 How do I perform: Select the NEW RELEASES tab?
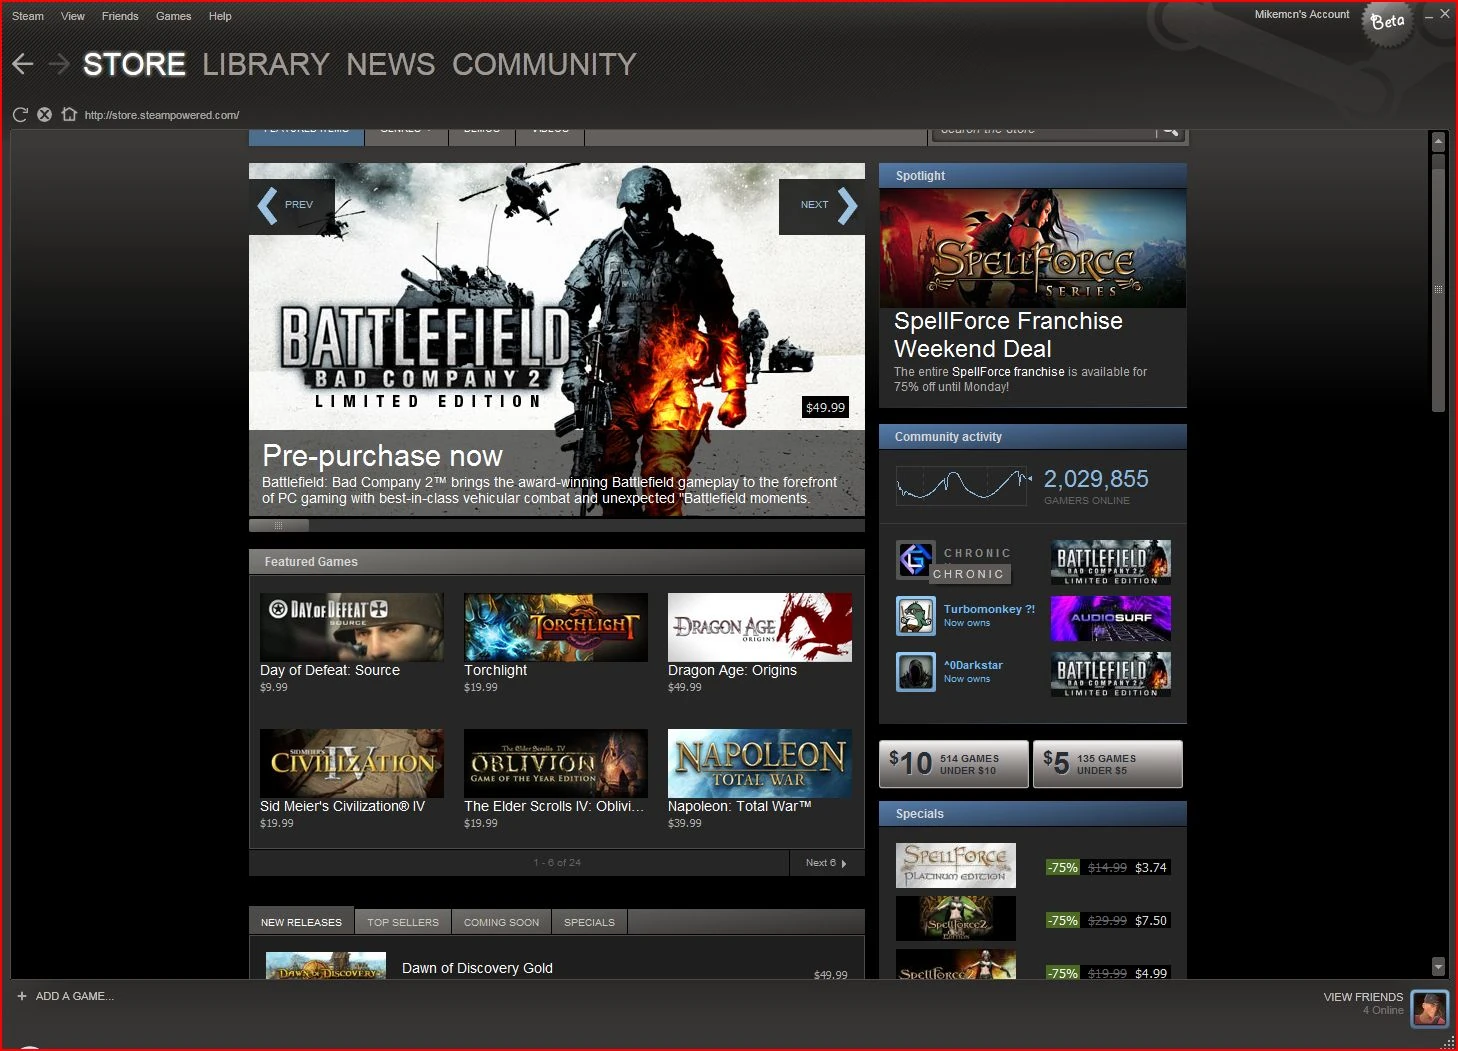[x=301, y=922]
